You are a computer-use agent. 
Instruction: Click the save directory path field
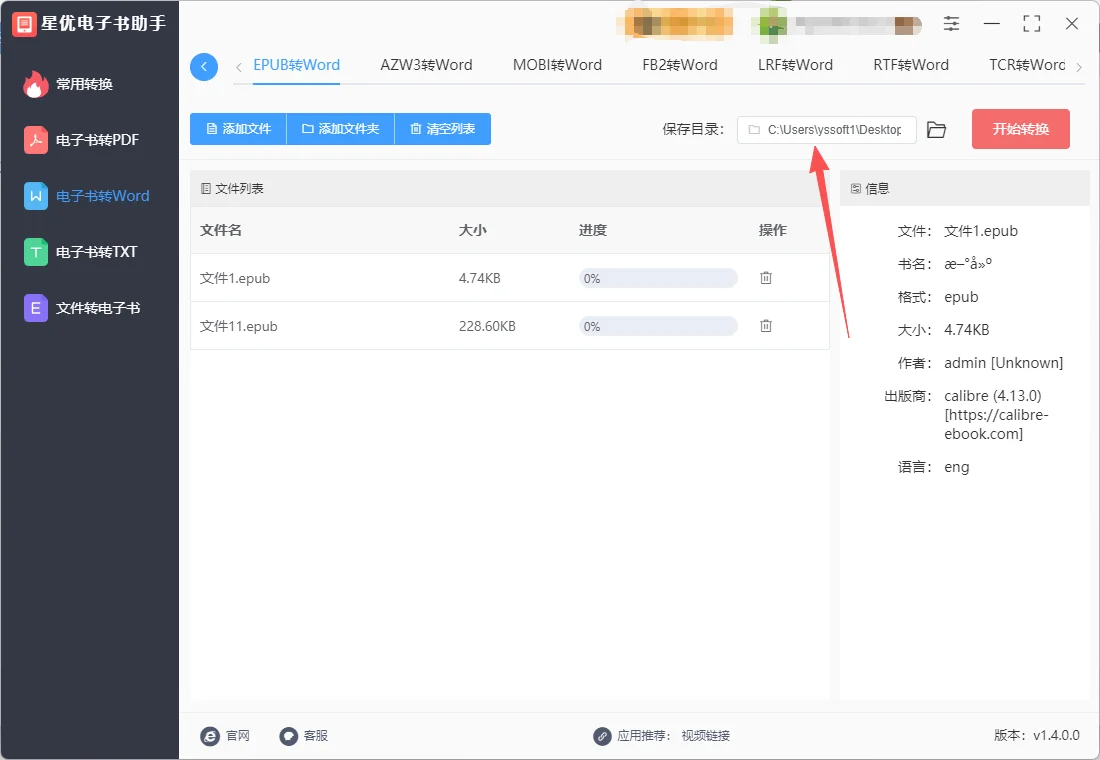pyautogui.click(x=826, y=130)
